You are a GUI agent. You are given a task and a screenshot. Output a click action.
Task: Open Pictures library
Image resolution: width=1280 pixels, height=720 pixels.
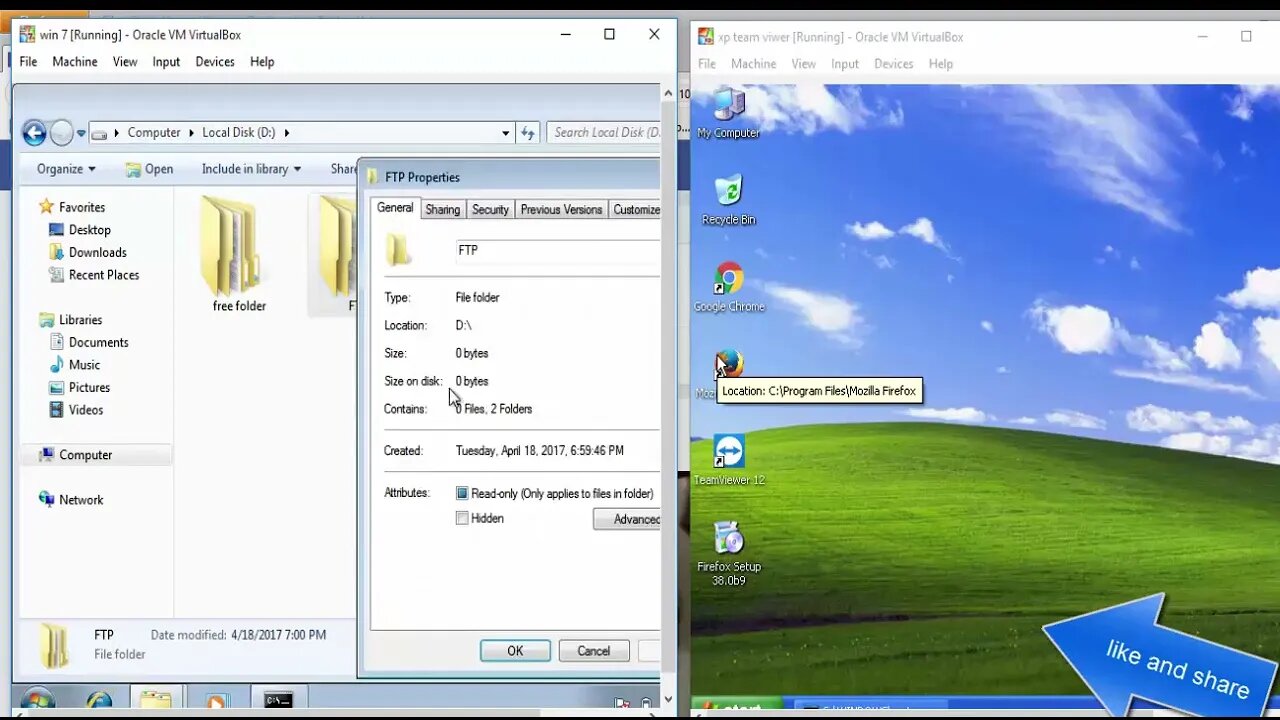coord(89,387)
